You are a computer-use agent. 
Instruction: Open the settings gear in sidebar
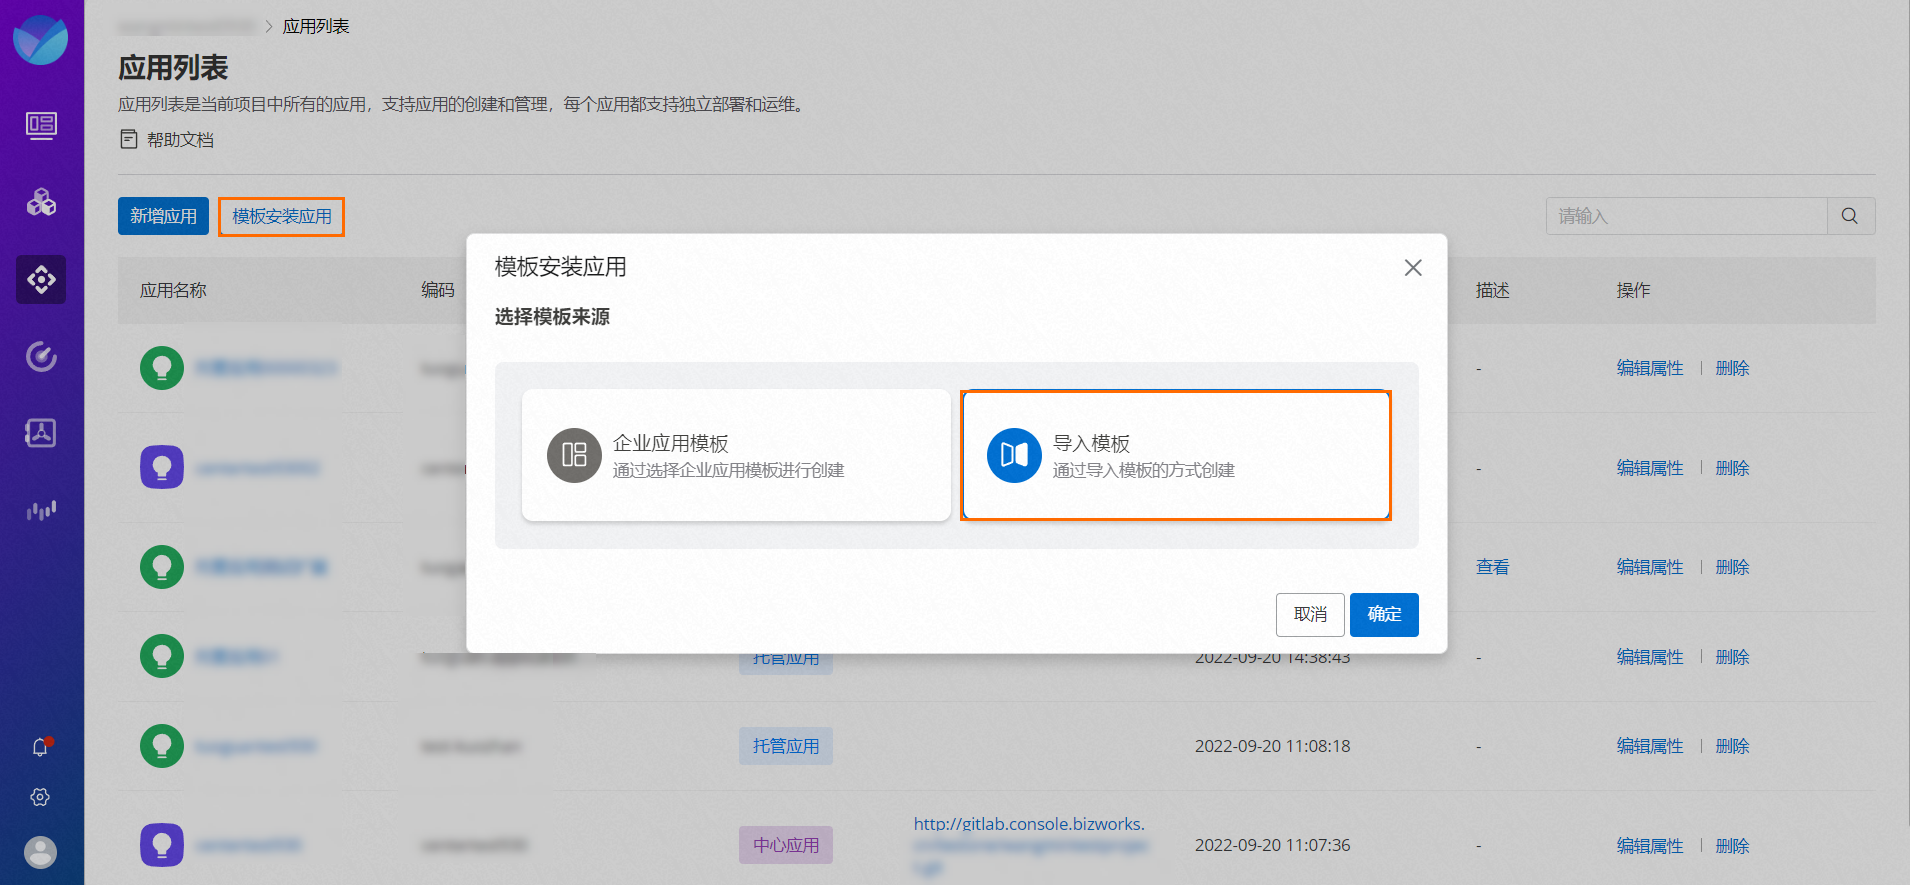(40, 797)
